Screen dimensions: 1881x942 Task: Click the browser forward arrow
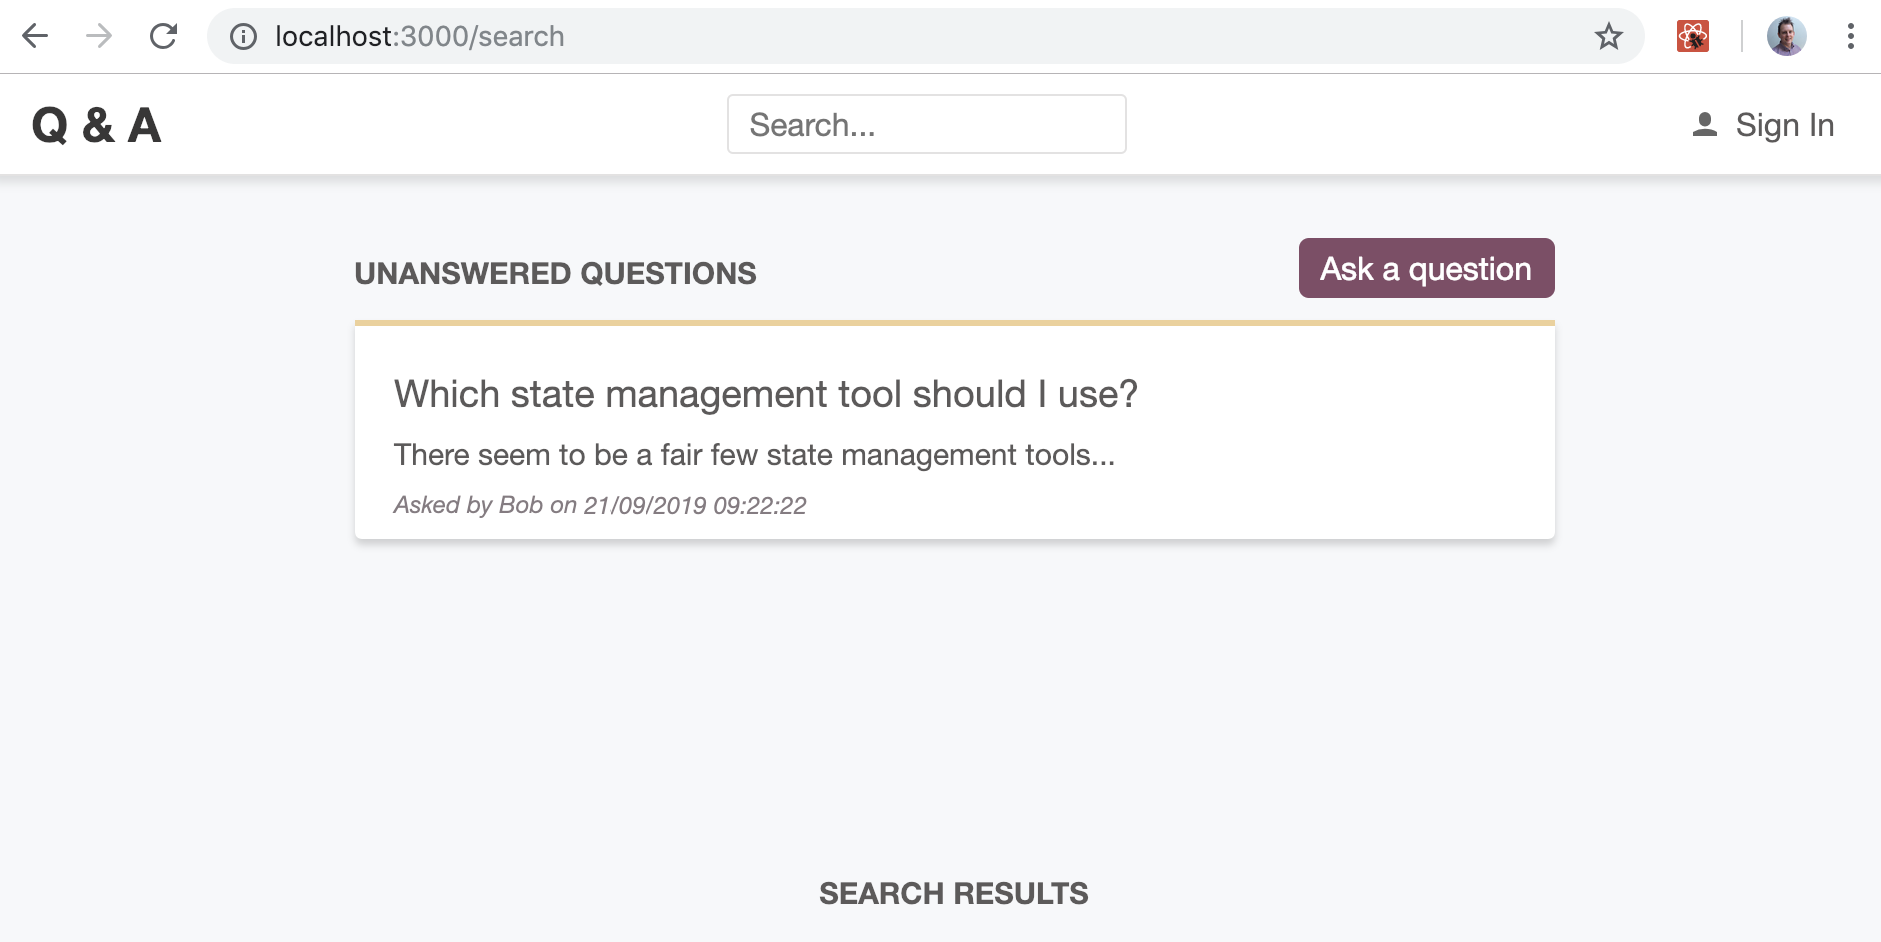[x=99, y=37]
